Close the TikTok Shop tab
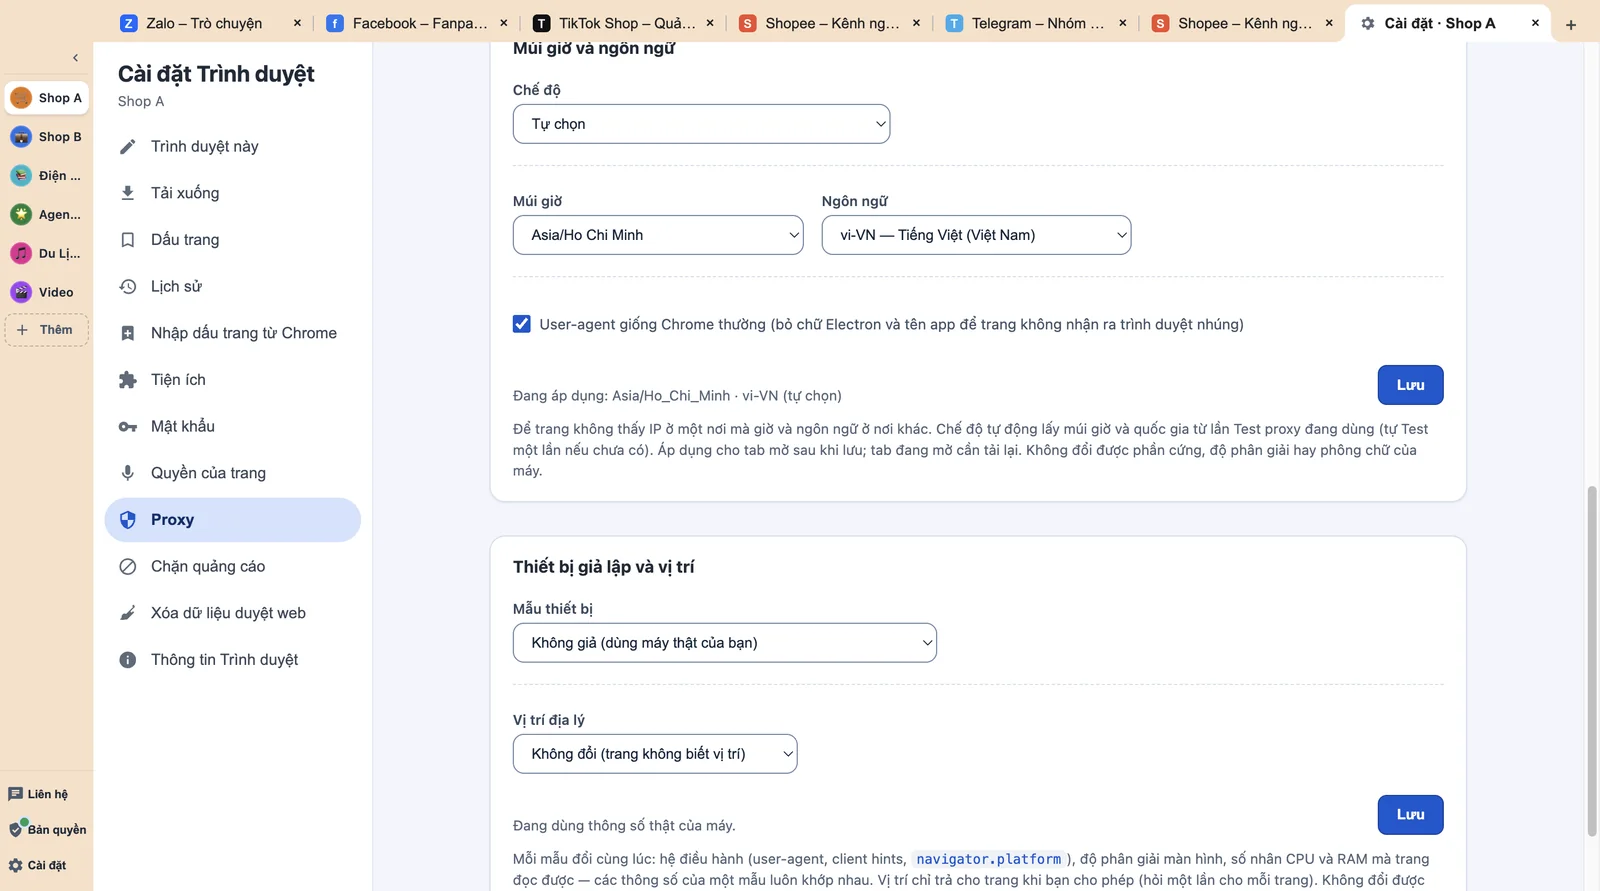The width and height of the screenshot is (1600, 891). coord(710,23)
